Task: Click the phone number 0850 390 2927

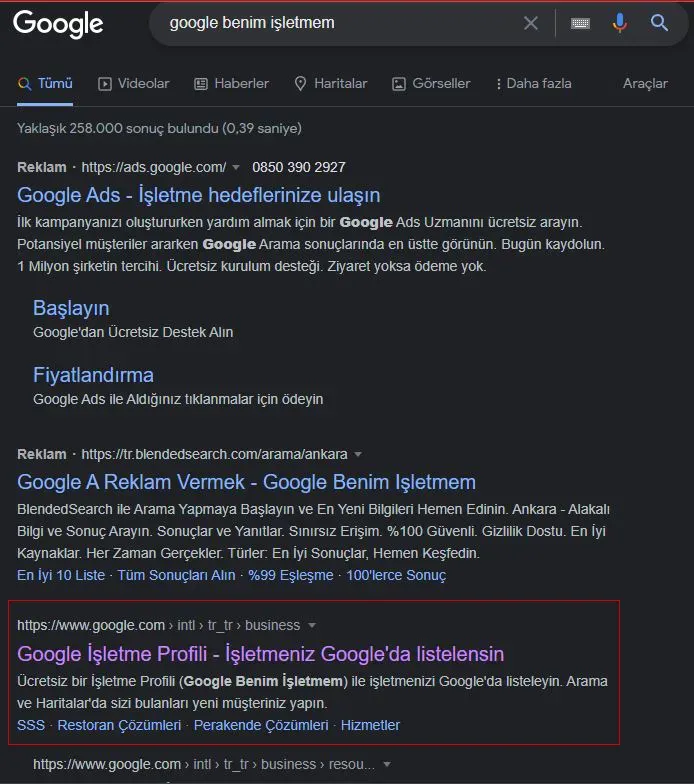Action: click(298, 167)
